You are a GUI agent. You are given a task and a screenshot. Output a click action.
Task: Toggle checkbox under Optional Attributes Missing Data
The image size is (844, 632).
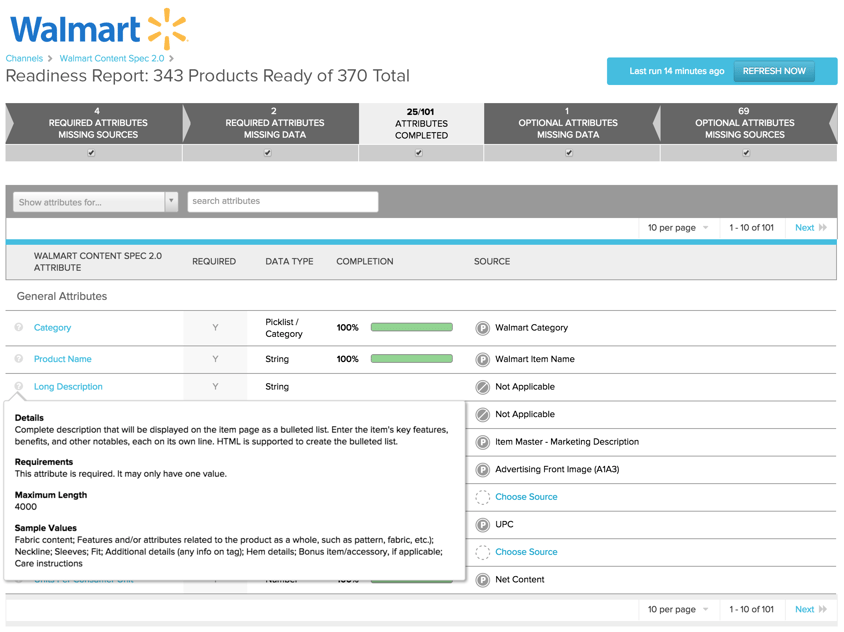(x=569, y=153)
